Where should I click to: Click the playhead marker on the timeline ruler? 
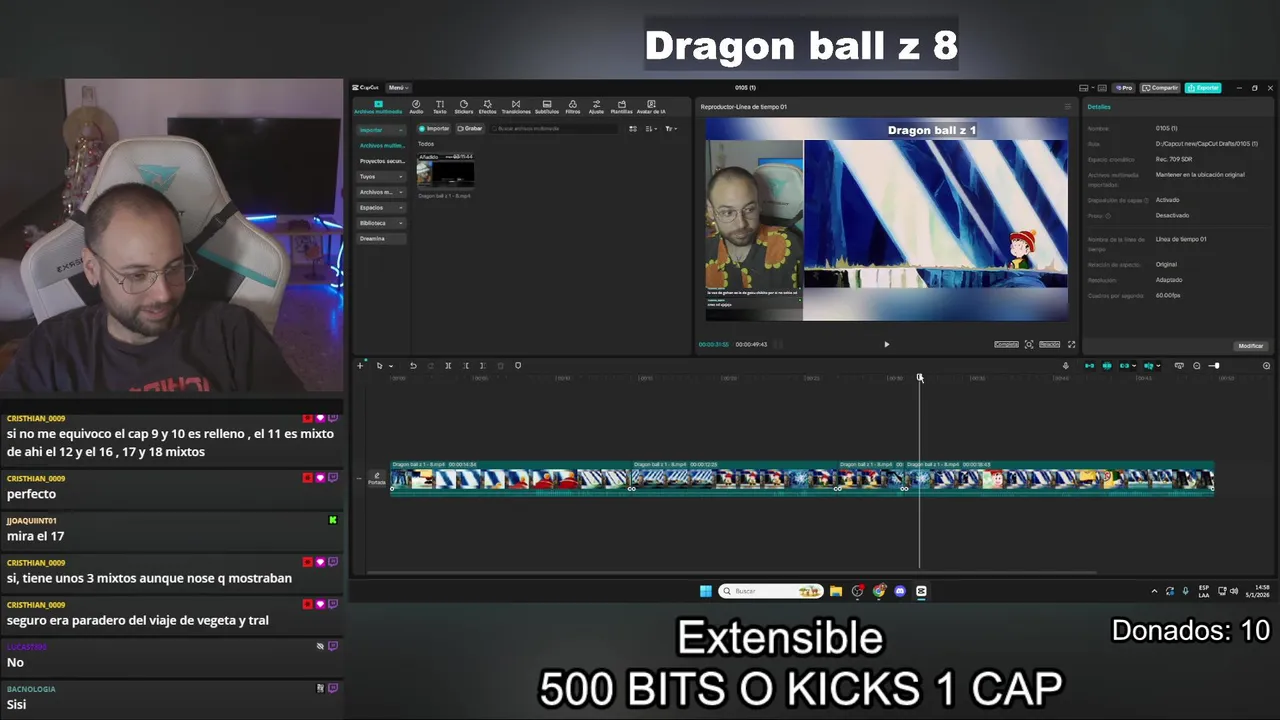point(920,378)
